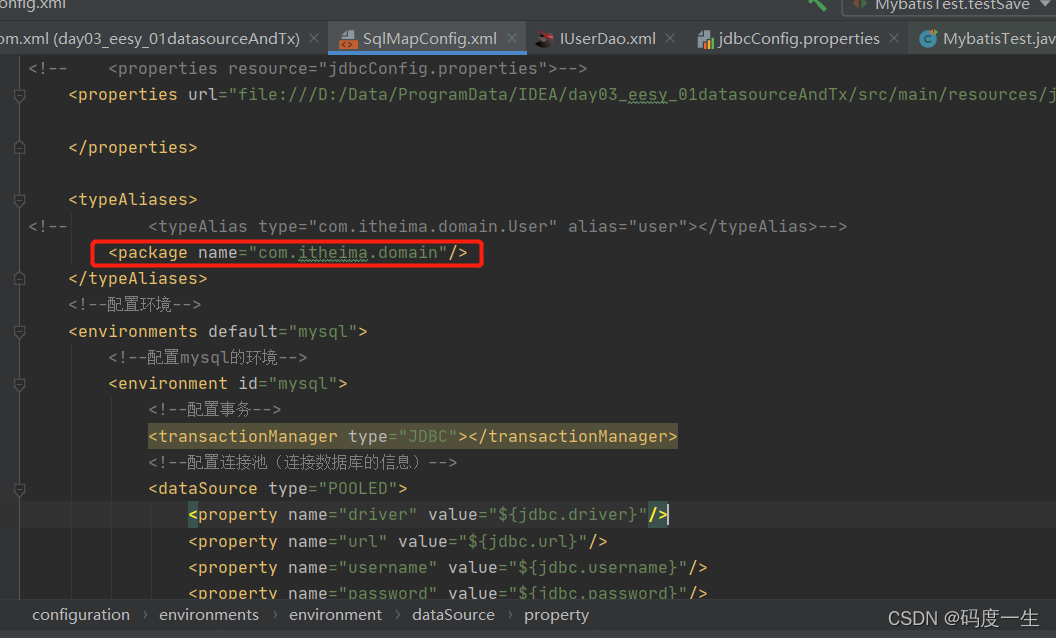Click the IUserDao.xml file icon
Image resolution: width=1056 pixels, height=638 pixels.
coord(544,39)
